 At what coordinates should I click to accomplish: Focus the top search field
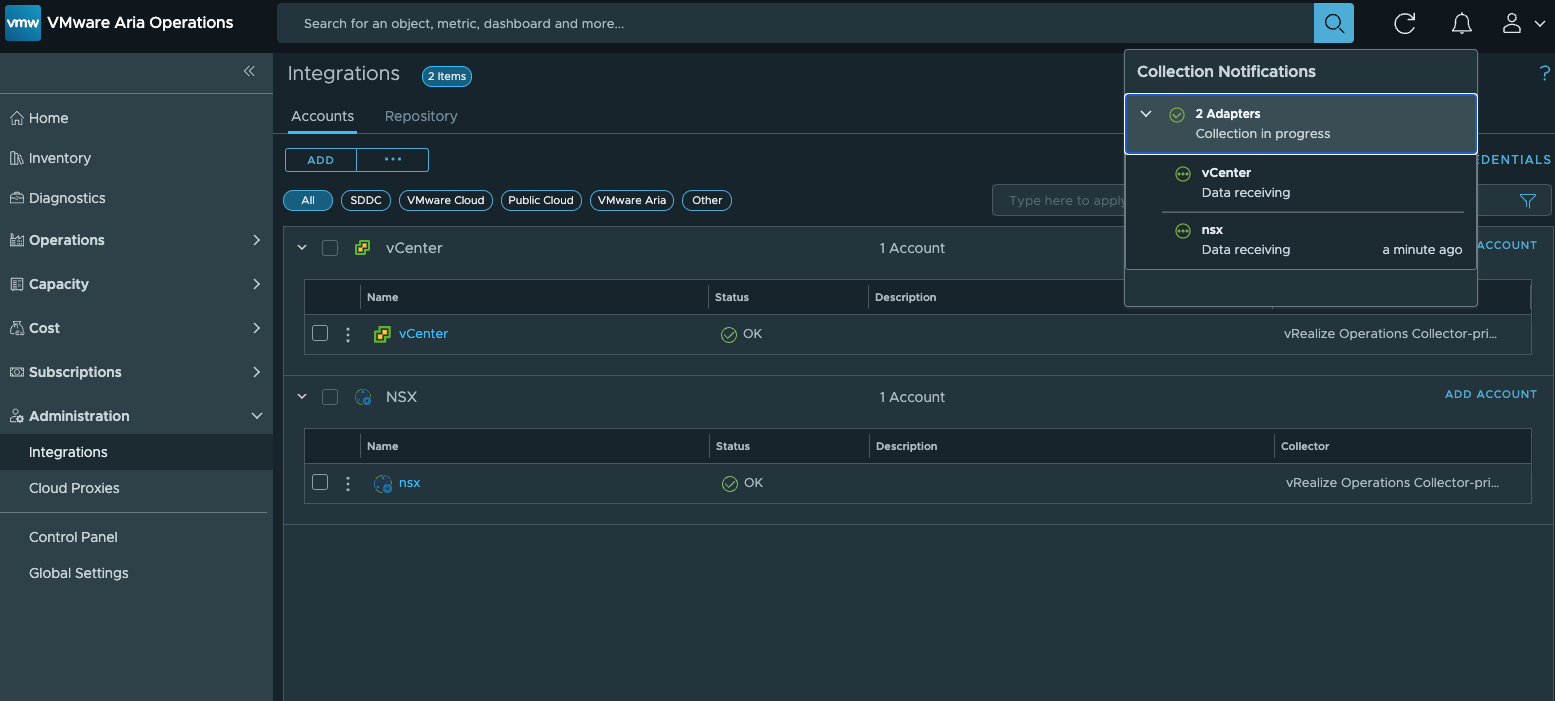click(x=795, y=23)
